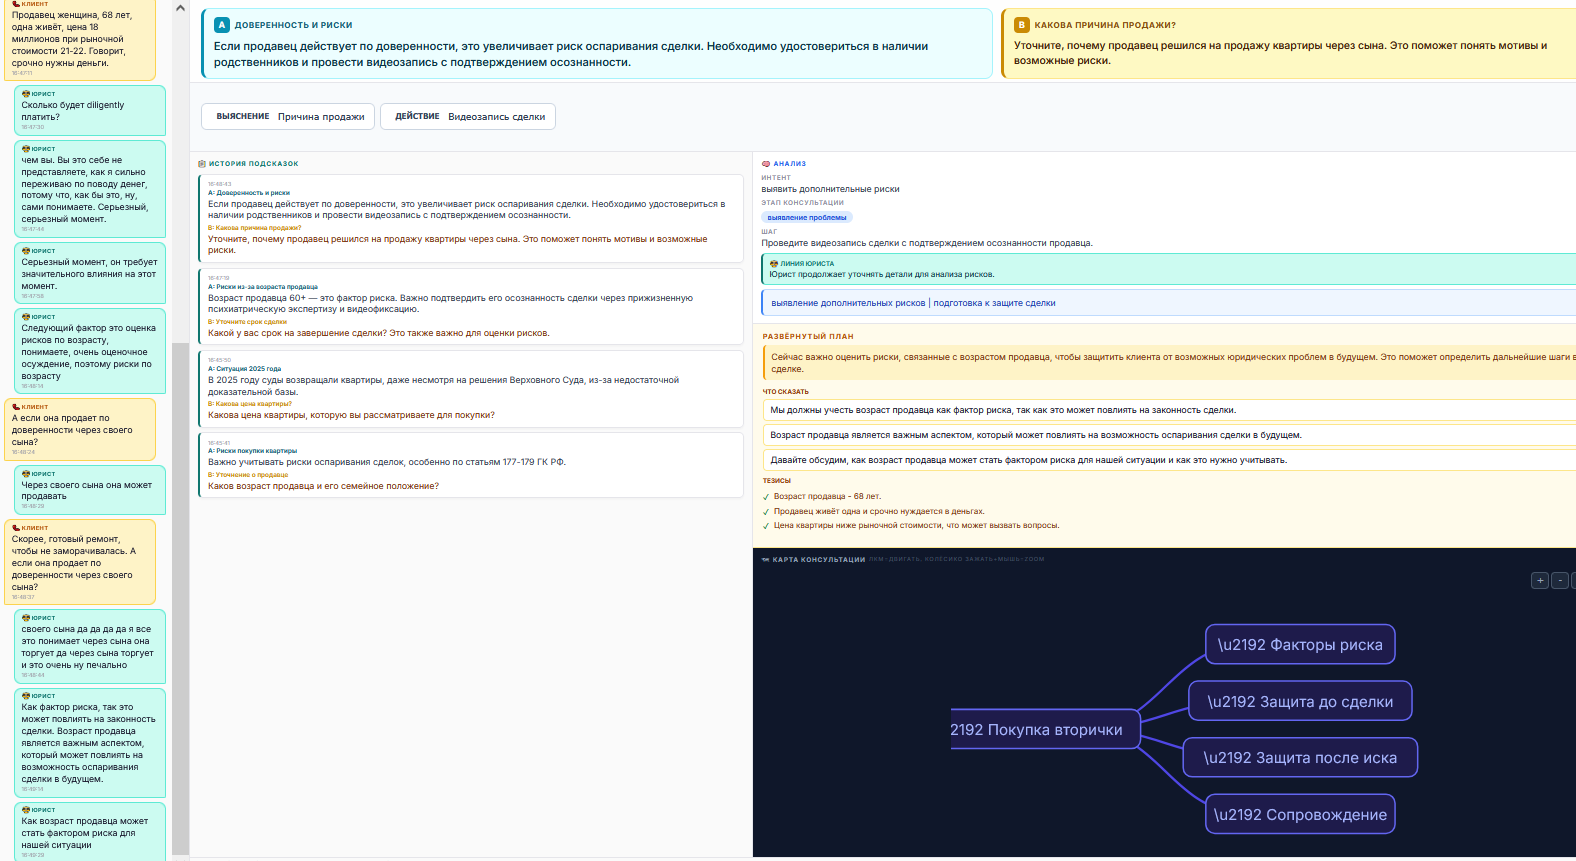Zoom out the consultation map with minus
Screen dimensions: 1576x861
(x=1559, y=581)
